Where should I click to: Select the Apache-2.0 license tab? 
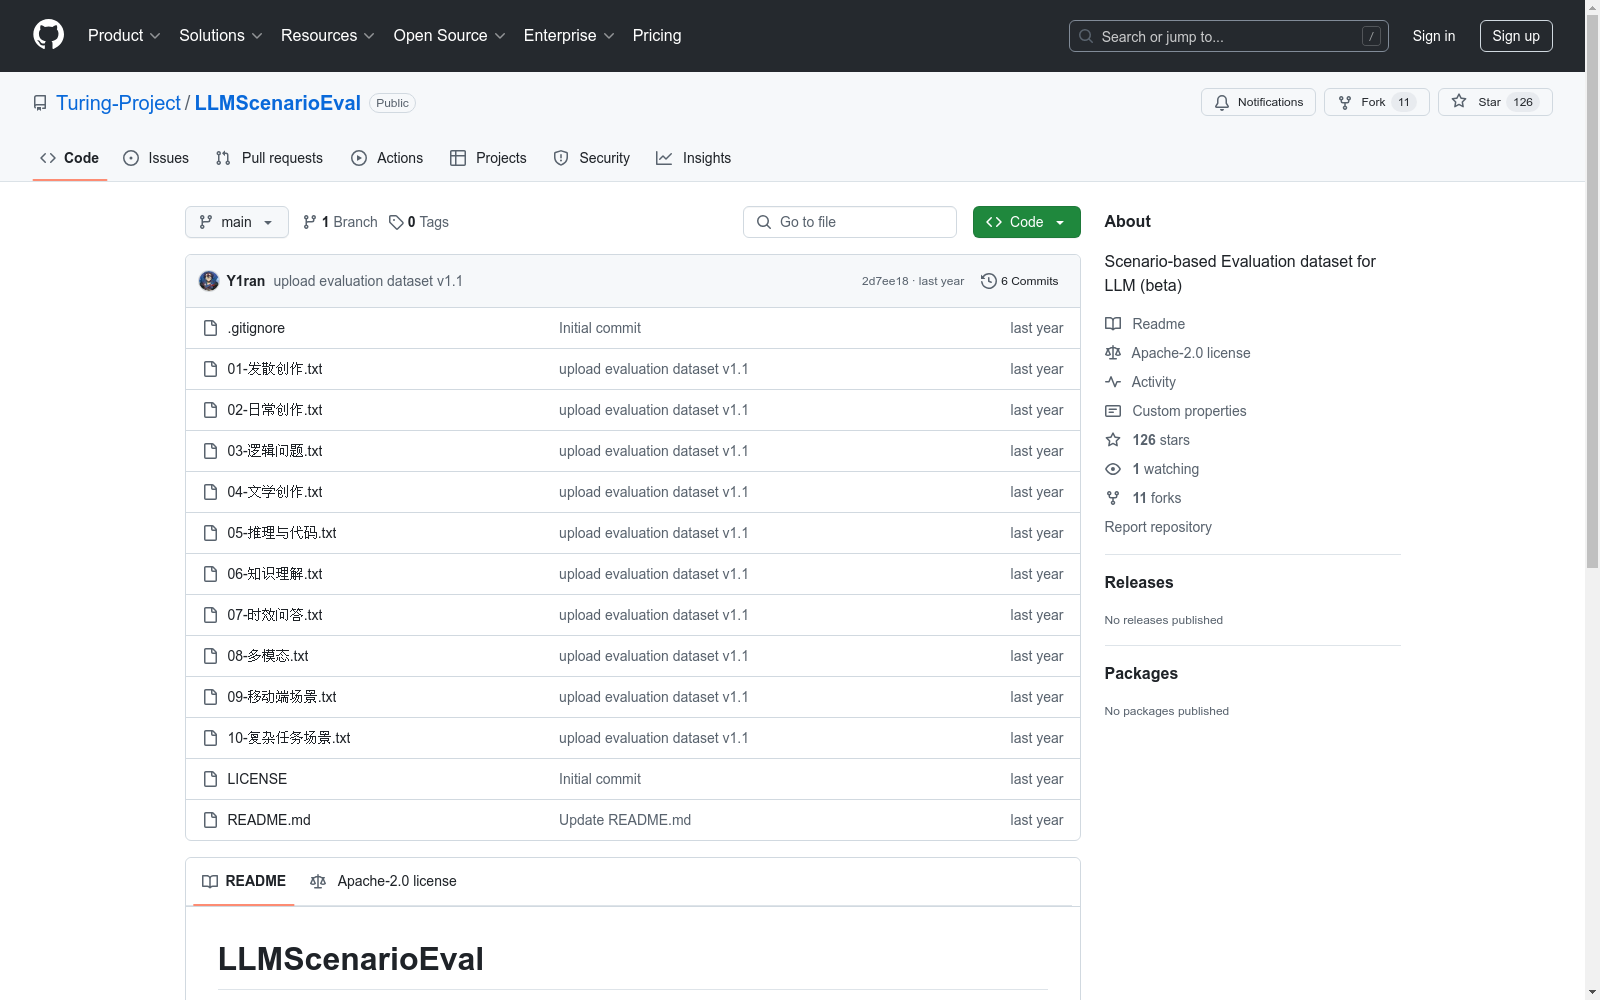(x=383, y=881)
